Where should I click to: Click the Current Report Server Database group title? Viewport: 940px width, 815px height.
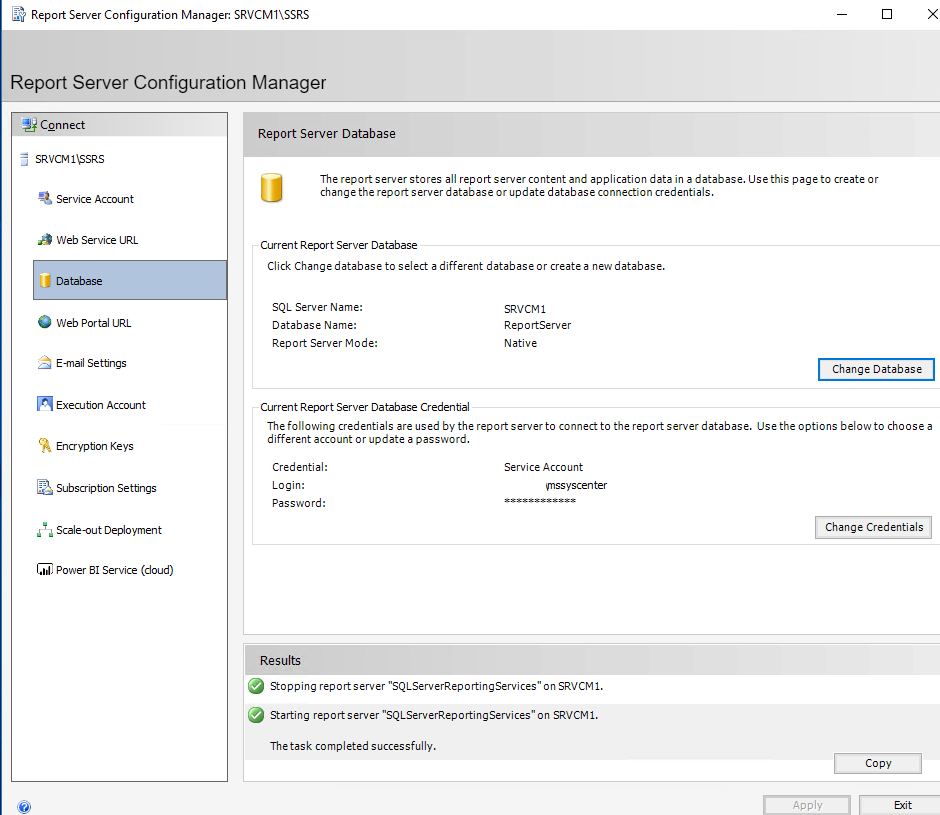339,245
